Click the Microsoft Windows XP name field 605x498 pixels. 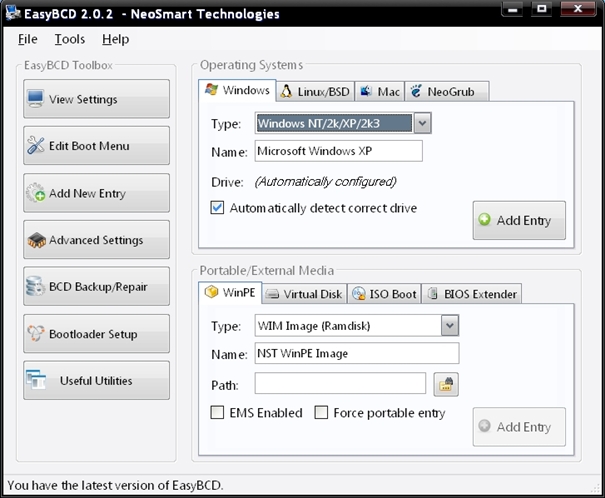coord(338,151)
